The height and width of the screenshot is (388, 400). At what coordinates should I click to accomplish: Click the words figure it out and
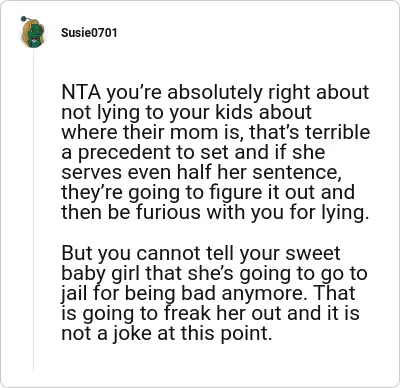coord(282,192)
